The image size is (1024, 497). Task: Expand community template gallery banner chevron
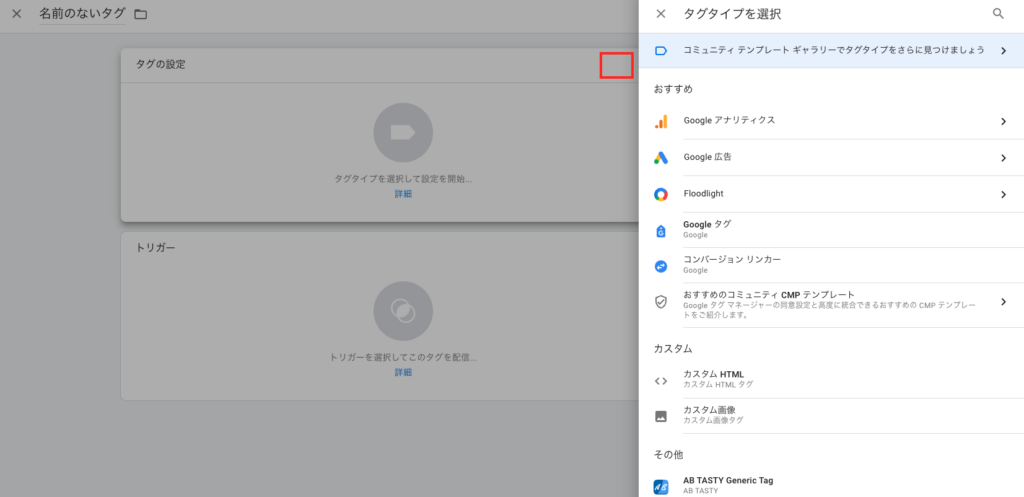(x=1004, y=50)
